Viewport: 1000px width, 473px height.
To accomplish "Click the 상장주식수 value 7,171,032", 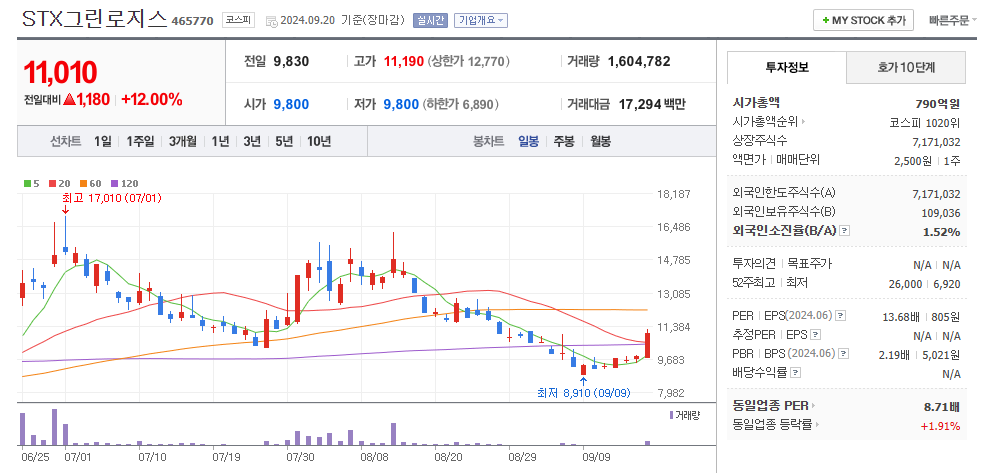I will [936, 142].
